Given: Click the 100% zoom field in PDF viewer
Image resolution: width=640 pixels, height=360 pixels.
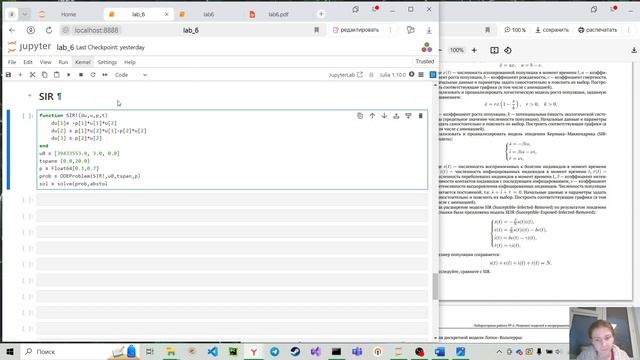Looking at the screenshot, I should (x=456, y=50).
